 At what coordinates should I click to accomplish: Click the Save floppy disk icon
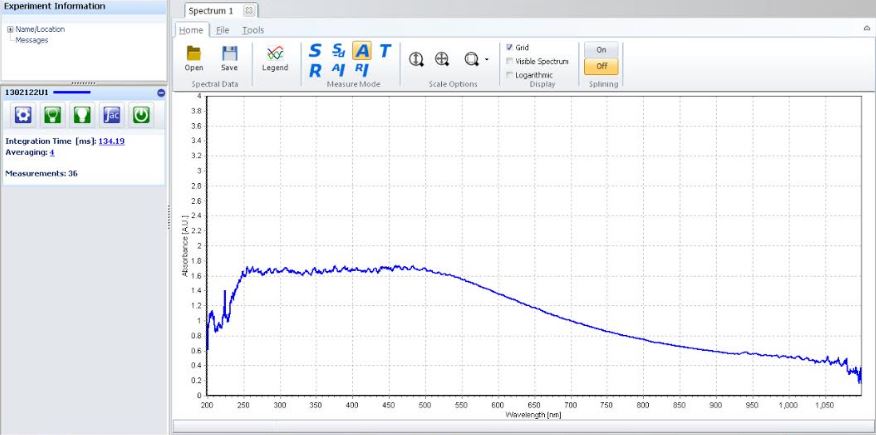[229, 54]
